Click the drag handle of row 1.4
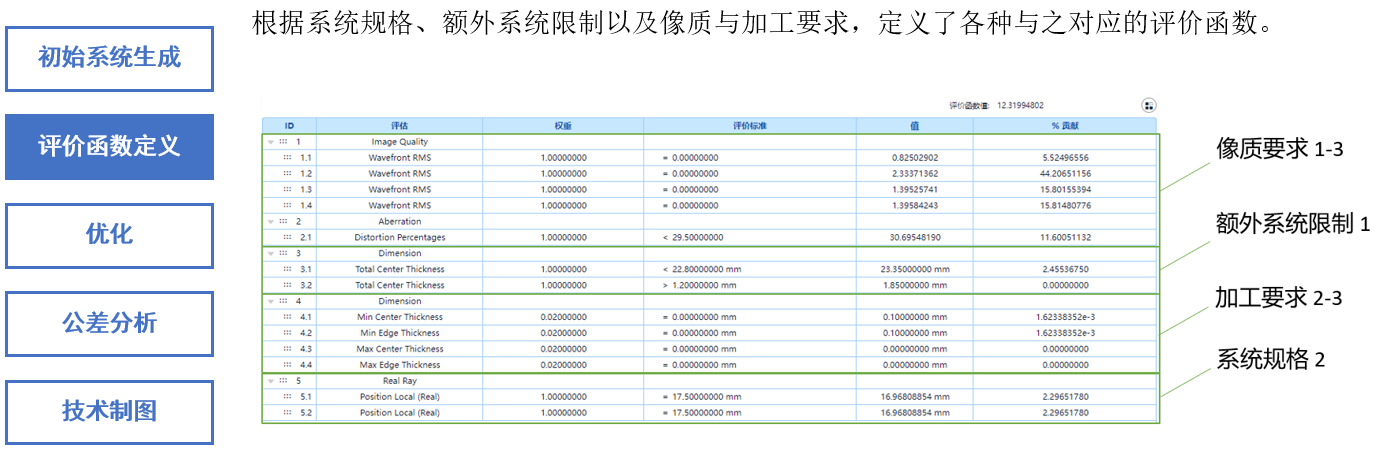Image resolution: width=1383 pixels, height=453 pixels. (288, 206)
